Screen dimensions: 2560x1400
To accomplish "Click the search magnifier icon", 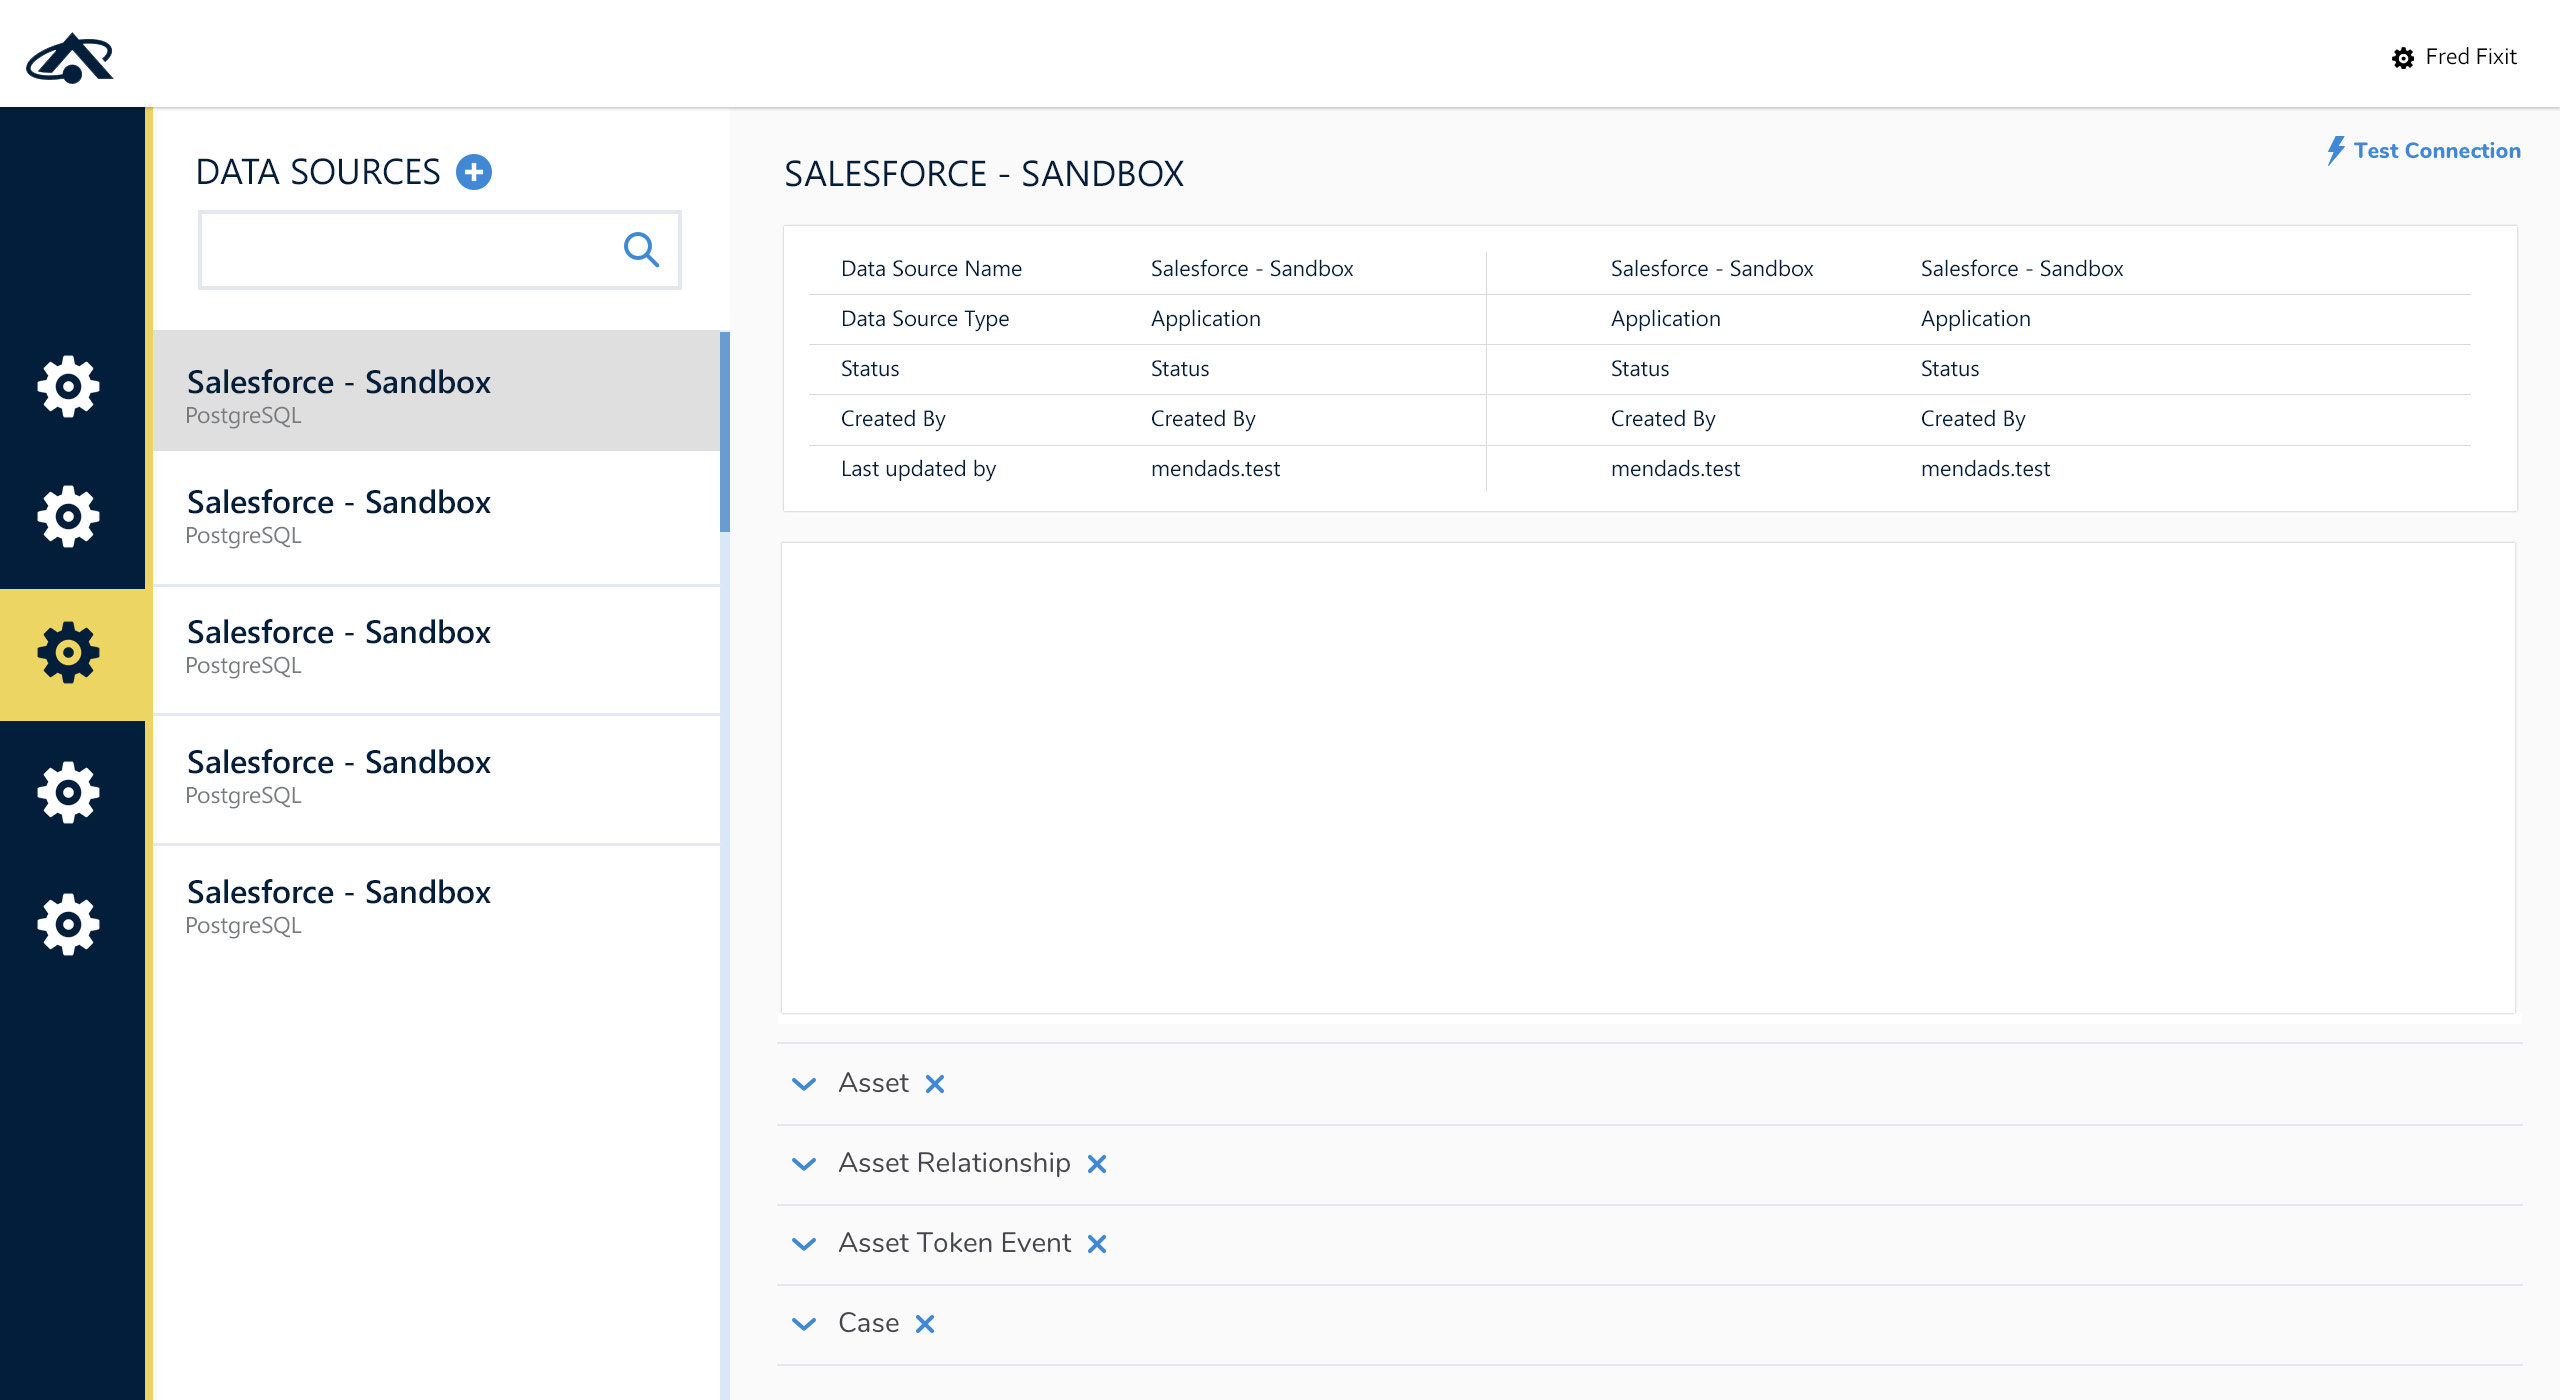I will [641, 249].
